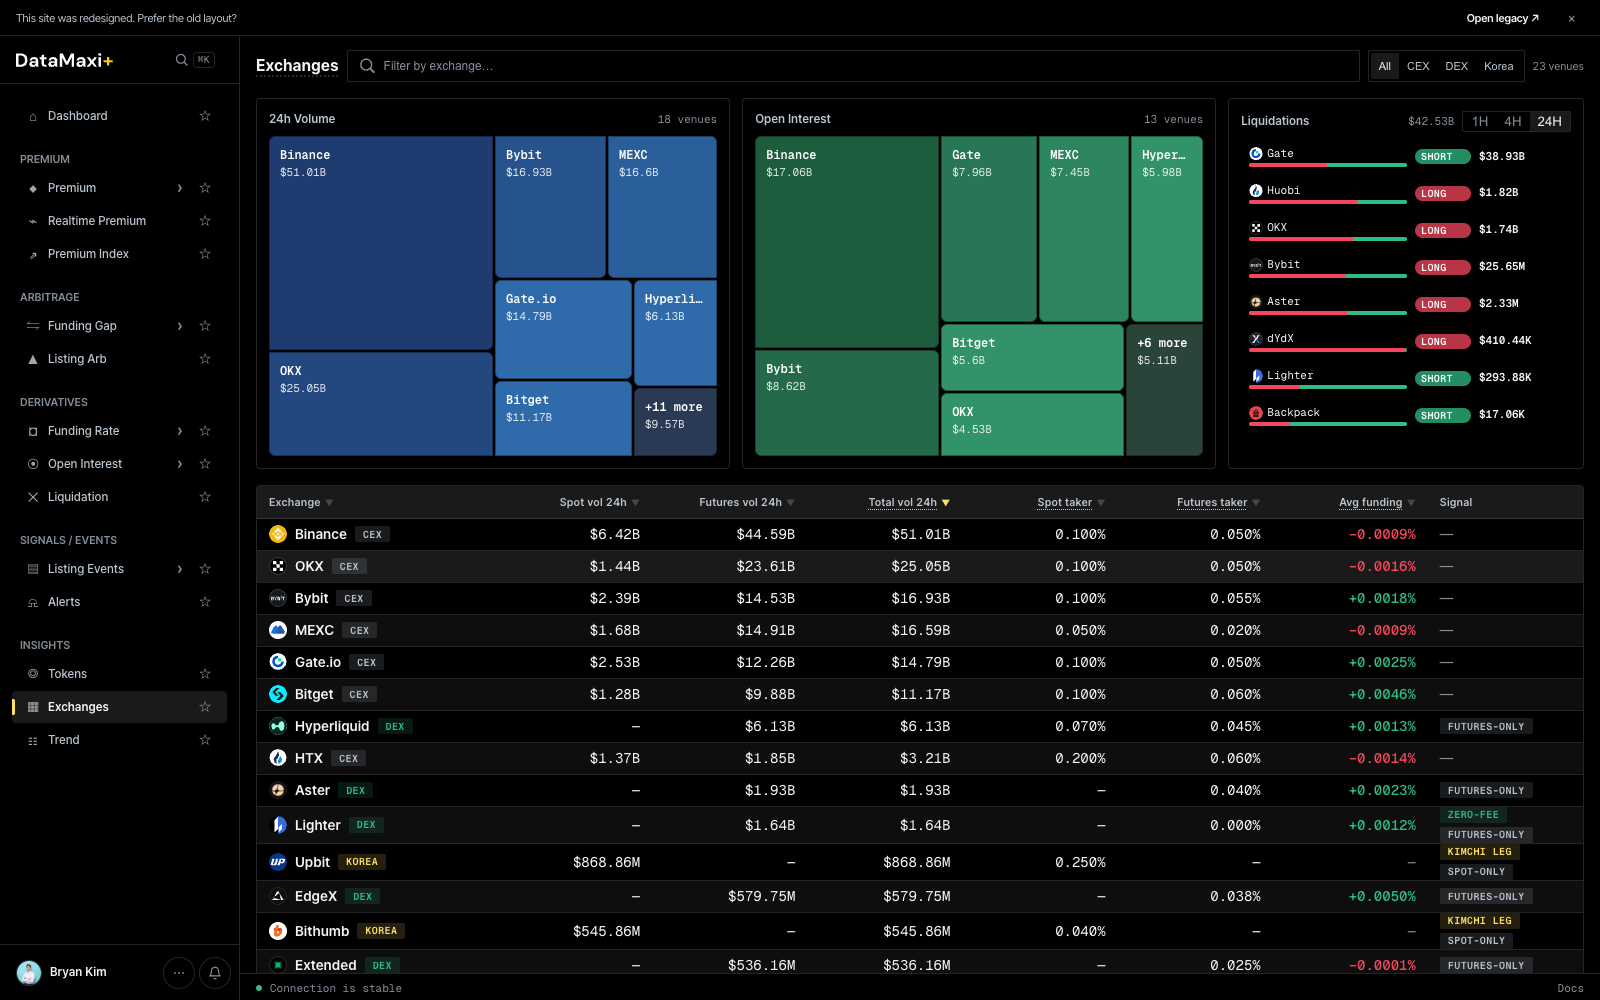Switch Liquidations to 4H timeframe

pyautogui.click(x=1513, y=121)
